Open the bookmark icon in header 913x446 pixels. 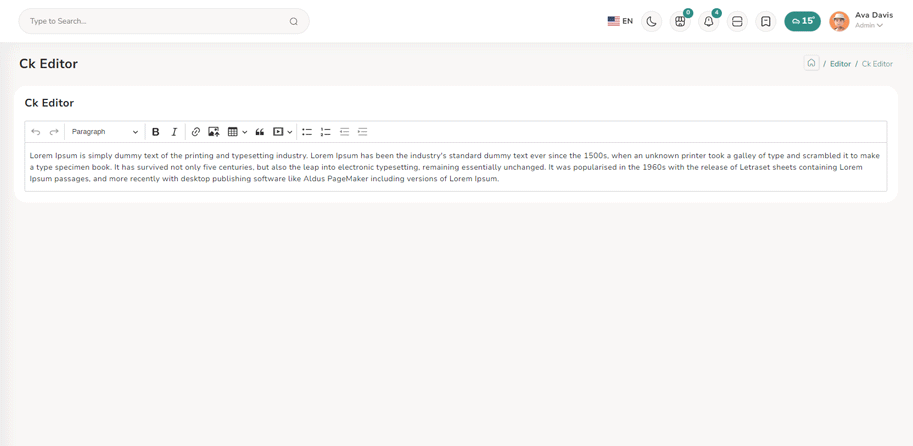tap(766, 21)
